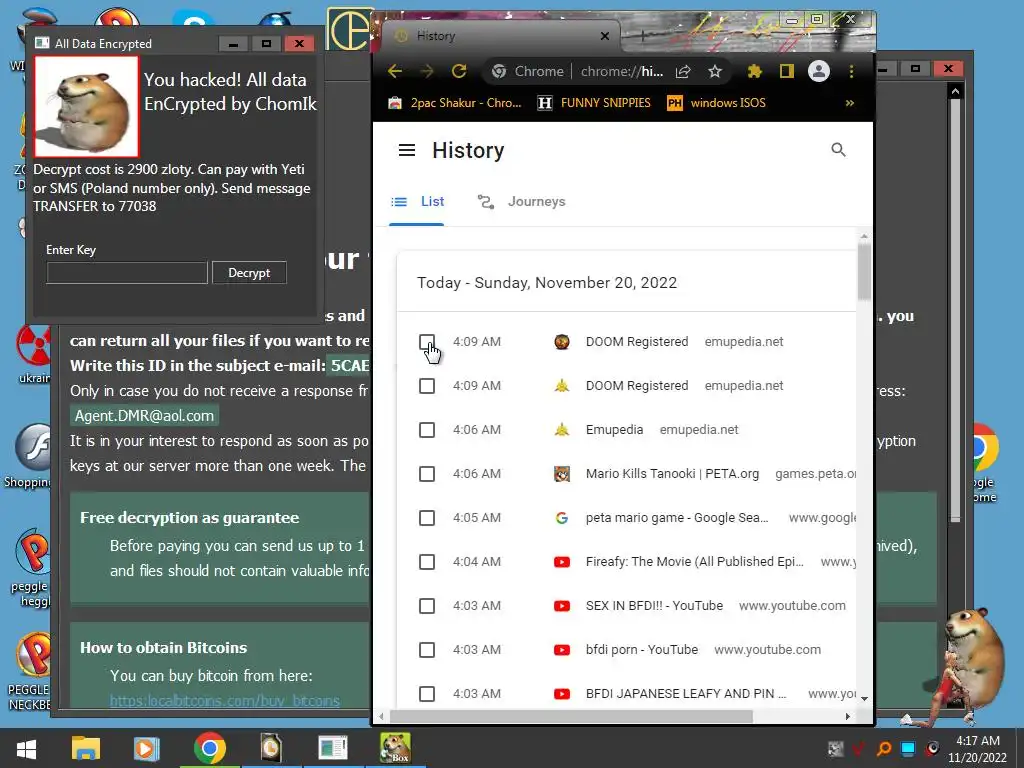Open windows ISOS bookmark

pos(716,103)
